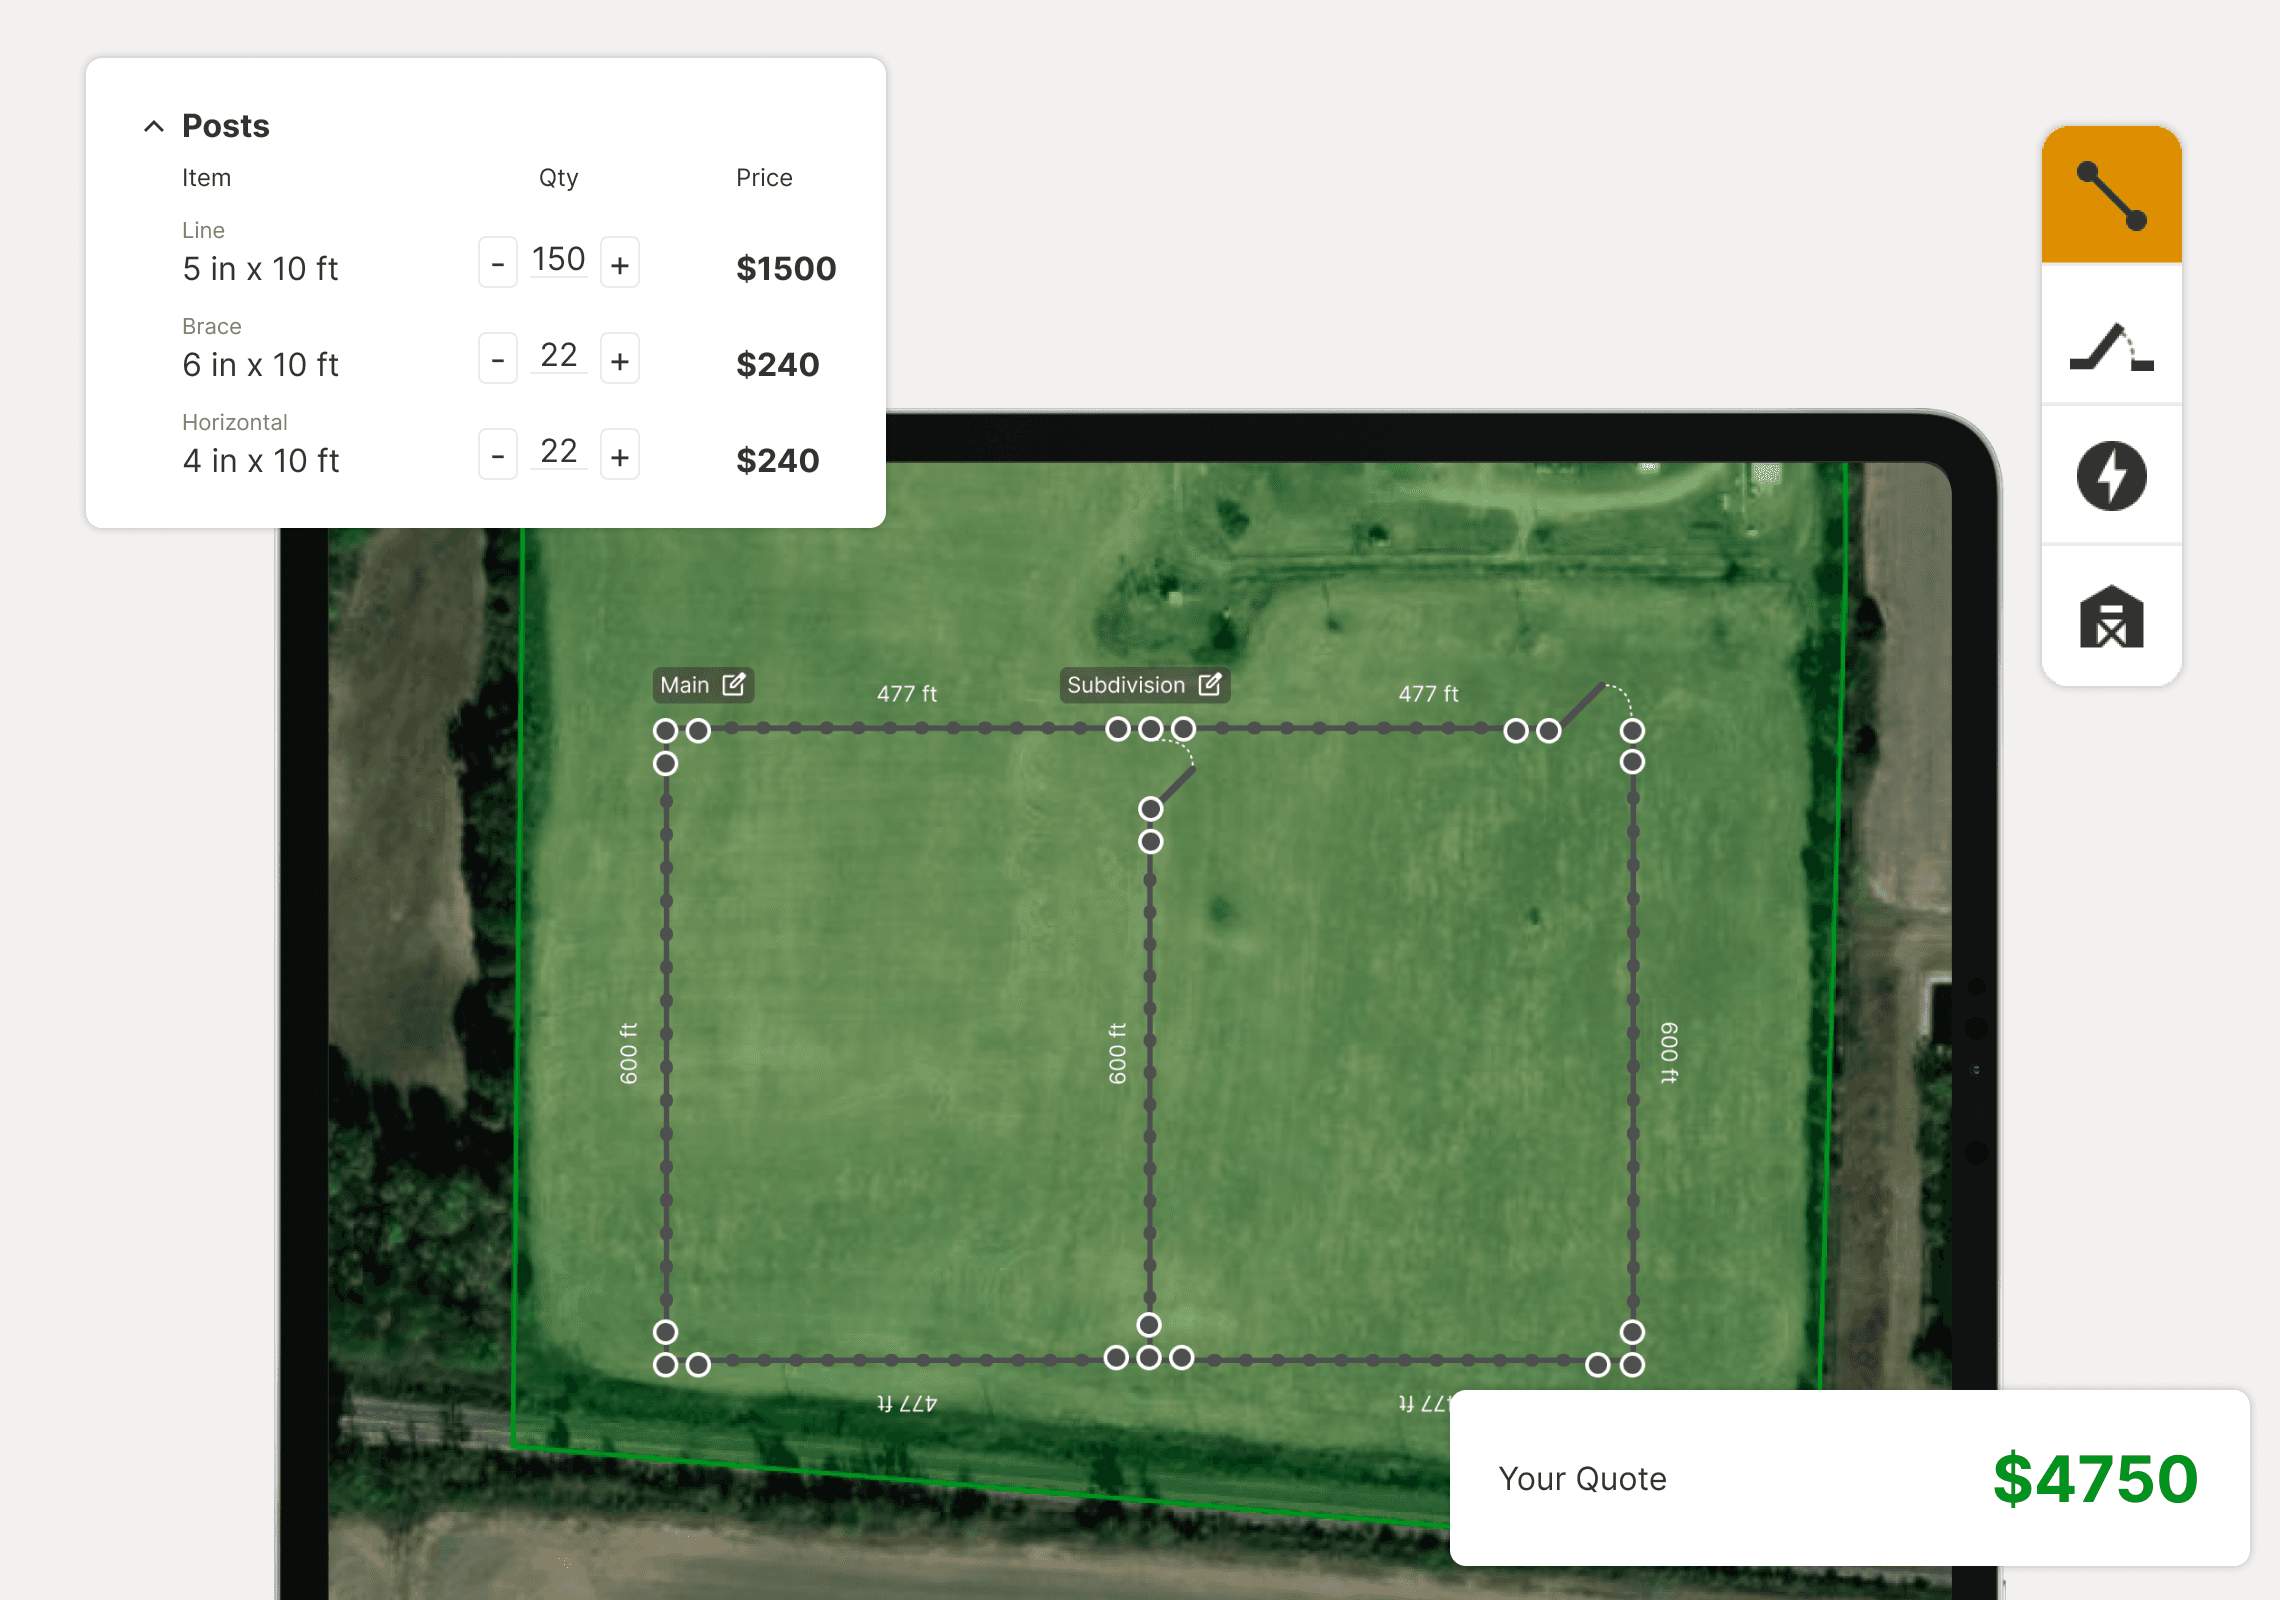The height and width of the screenshot is (1600, 2280).
Task: Click the Subdivision fence label
Action: pos(1126,685)
